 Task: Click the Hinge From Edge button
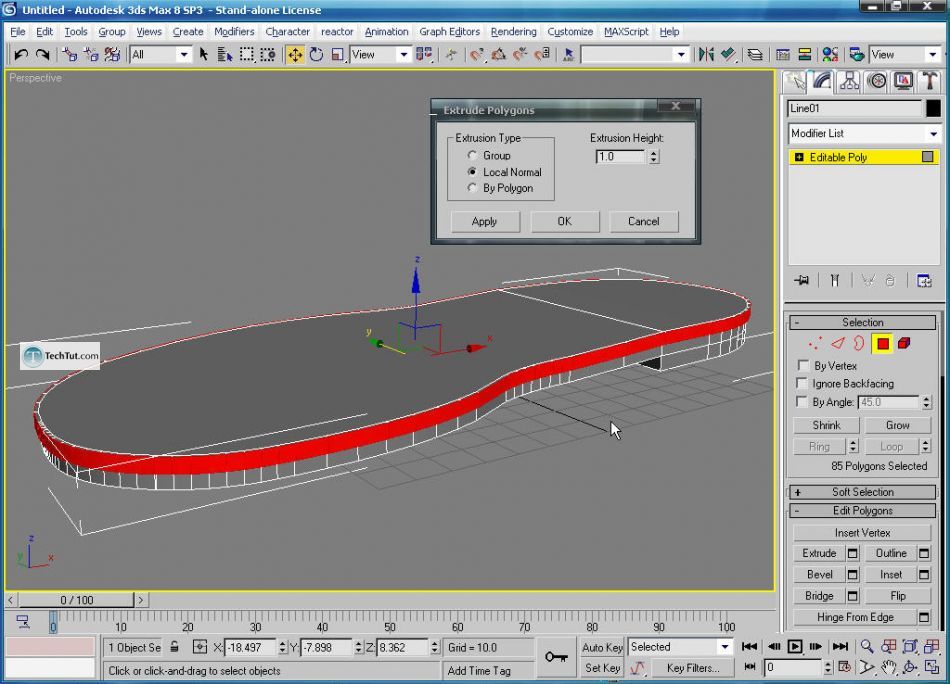(x=855, y=617)
